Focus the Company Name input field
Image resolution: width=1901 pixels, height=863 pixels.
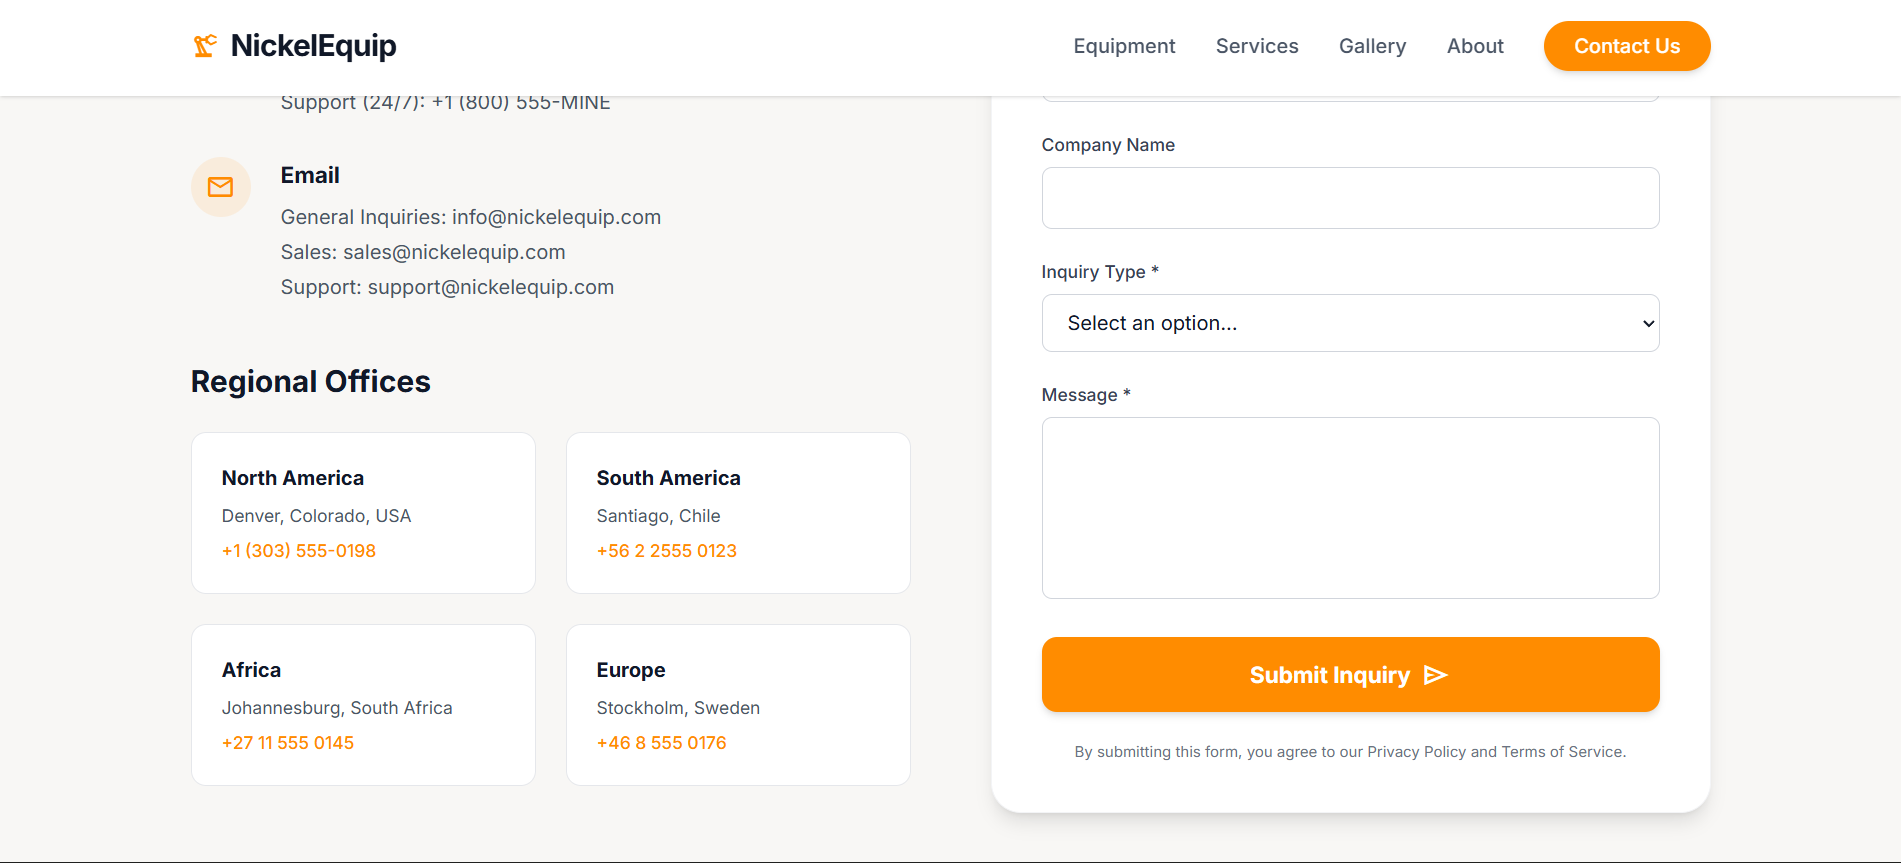1350,198
